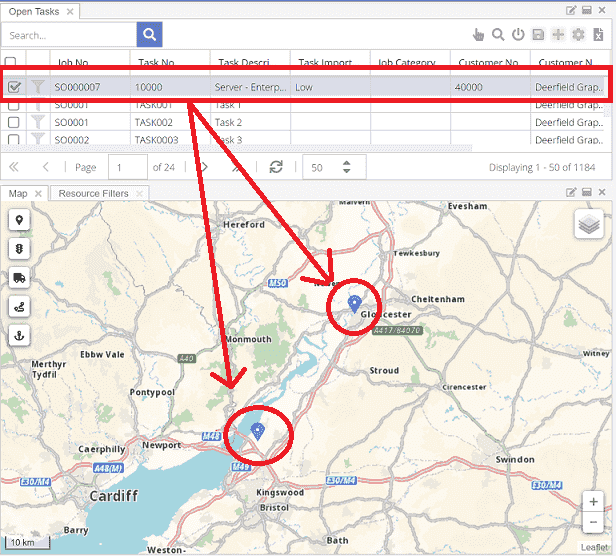Click the map marker near Gloucester
Viewport: 616px width, 556px height.
[354, 304]
